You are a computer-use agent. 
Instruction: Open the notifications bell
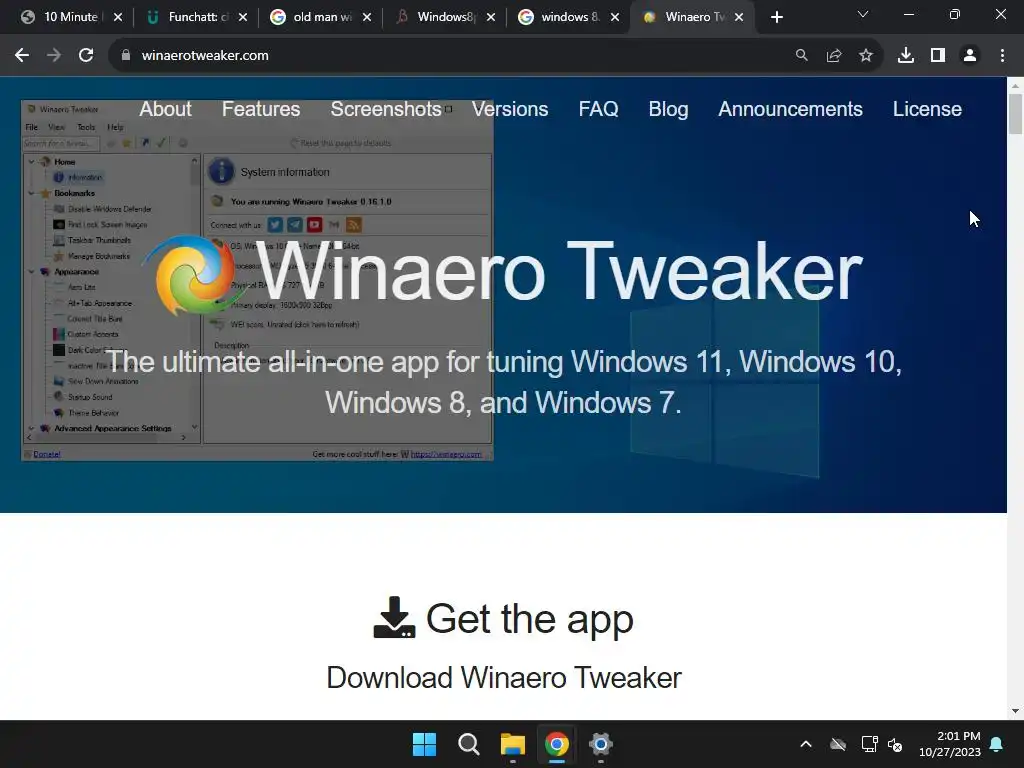coord(997,744)
